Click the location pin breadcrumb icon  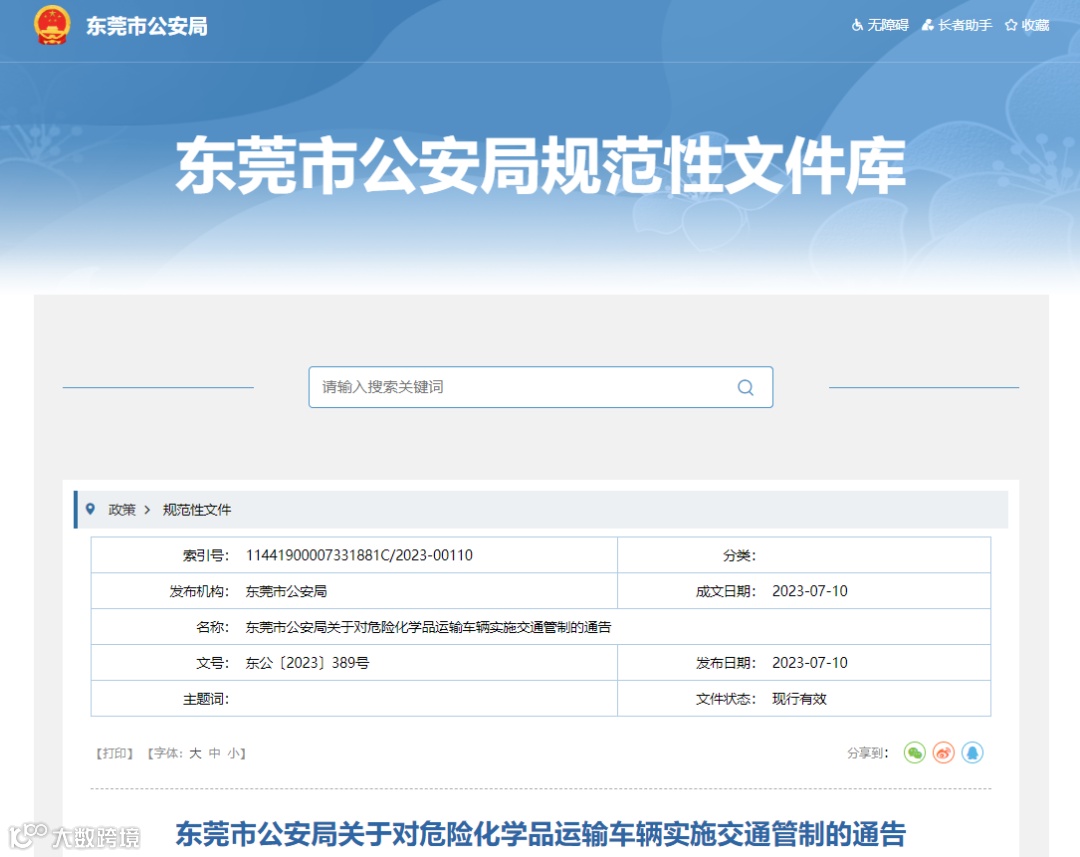[90, 509]
